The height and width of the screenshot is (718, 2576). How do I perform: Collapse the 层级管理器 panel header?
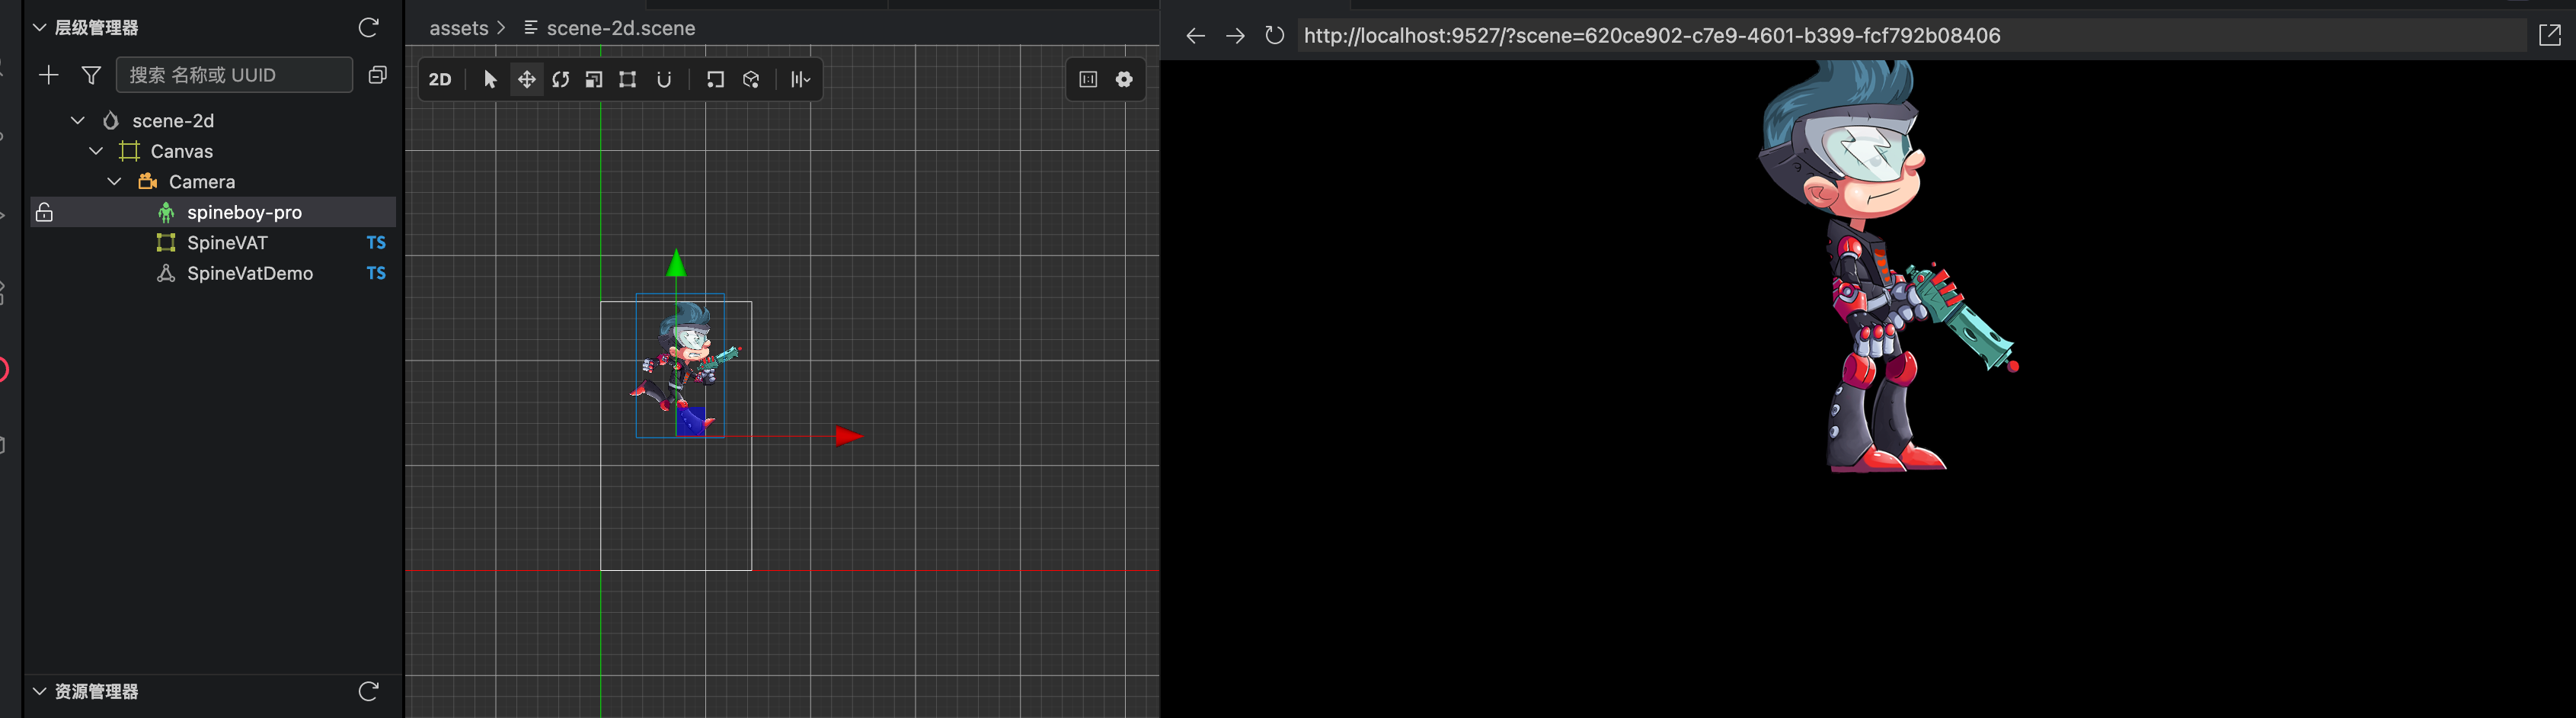(x=40, y=27)
